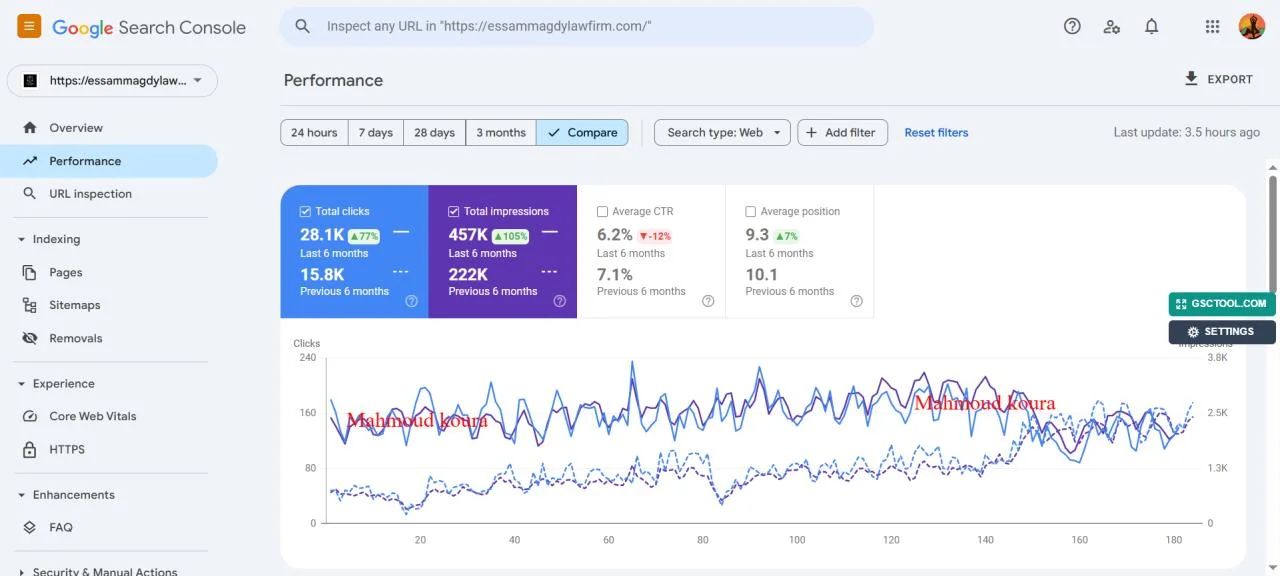
Task: Collapse the Enhancements section
Action: point(22,494)
